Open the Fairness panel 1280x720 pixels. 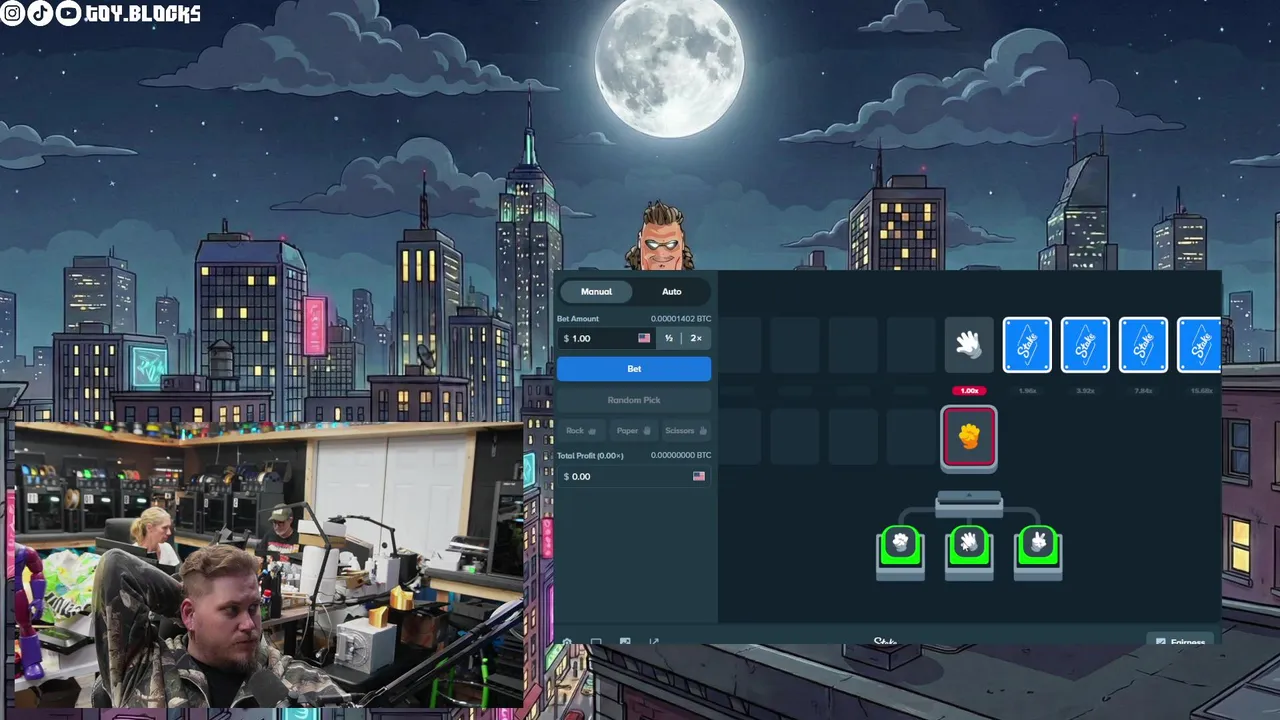1181,641
